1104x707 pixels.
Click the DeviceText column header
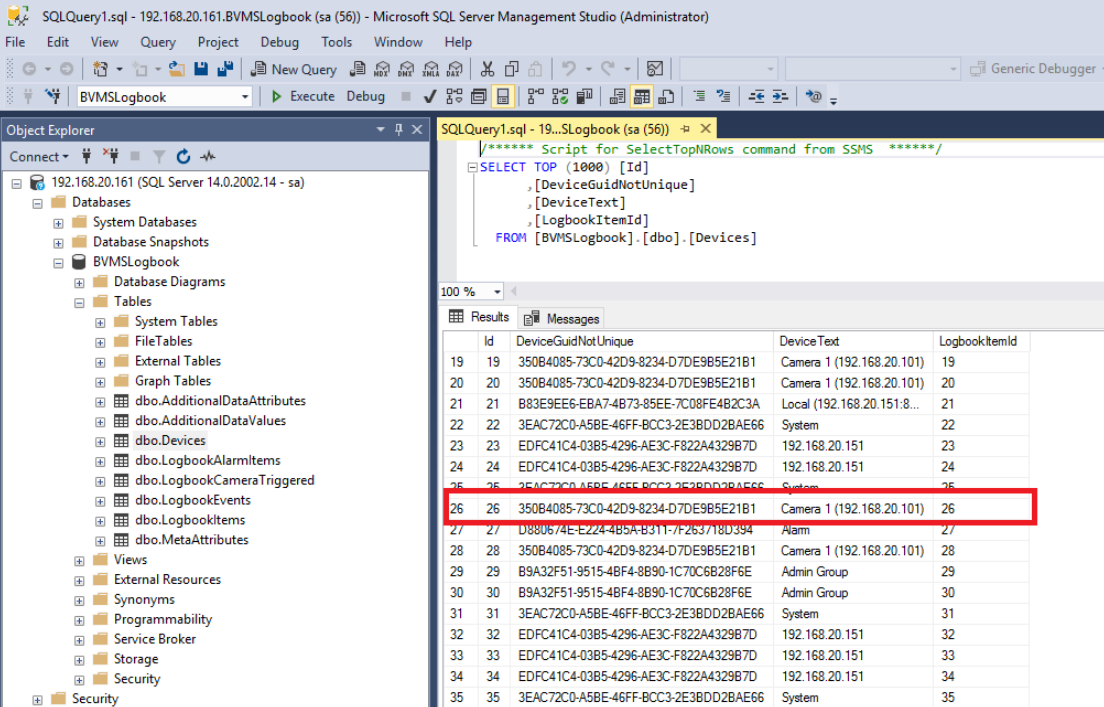(809, 341)
